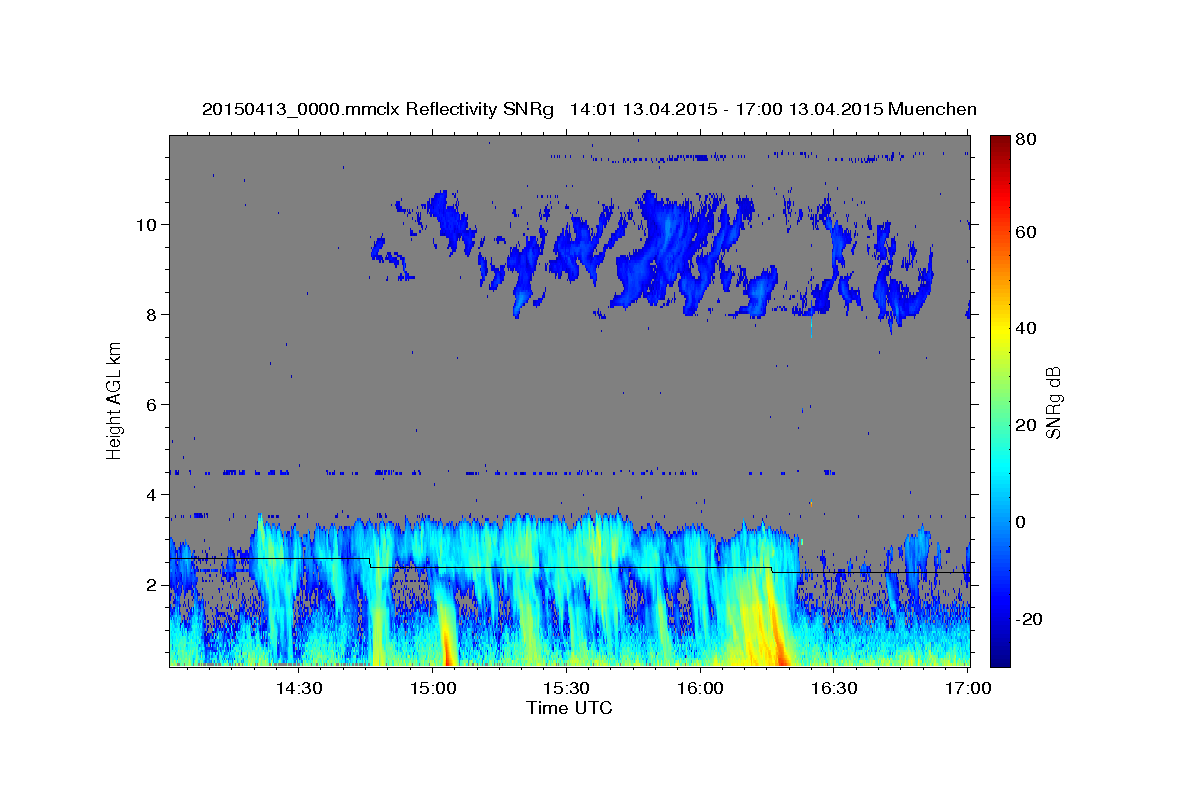Click the 'SNRg dB' colorbar label
This screenshot has width=1200, height=800.
1052,400
